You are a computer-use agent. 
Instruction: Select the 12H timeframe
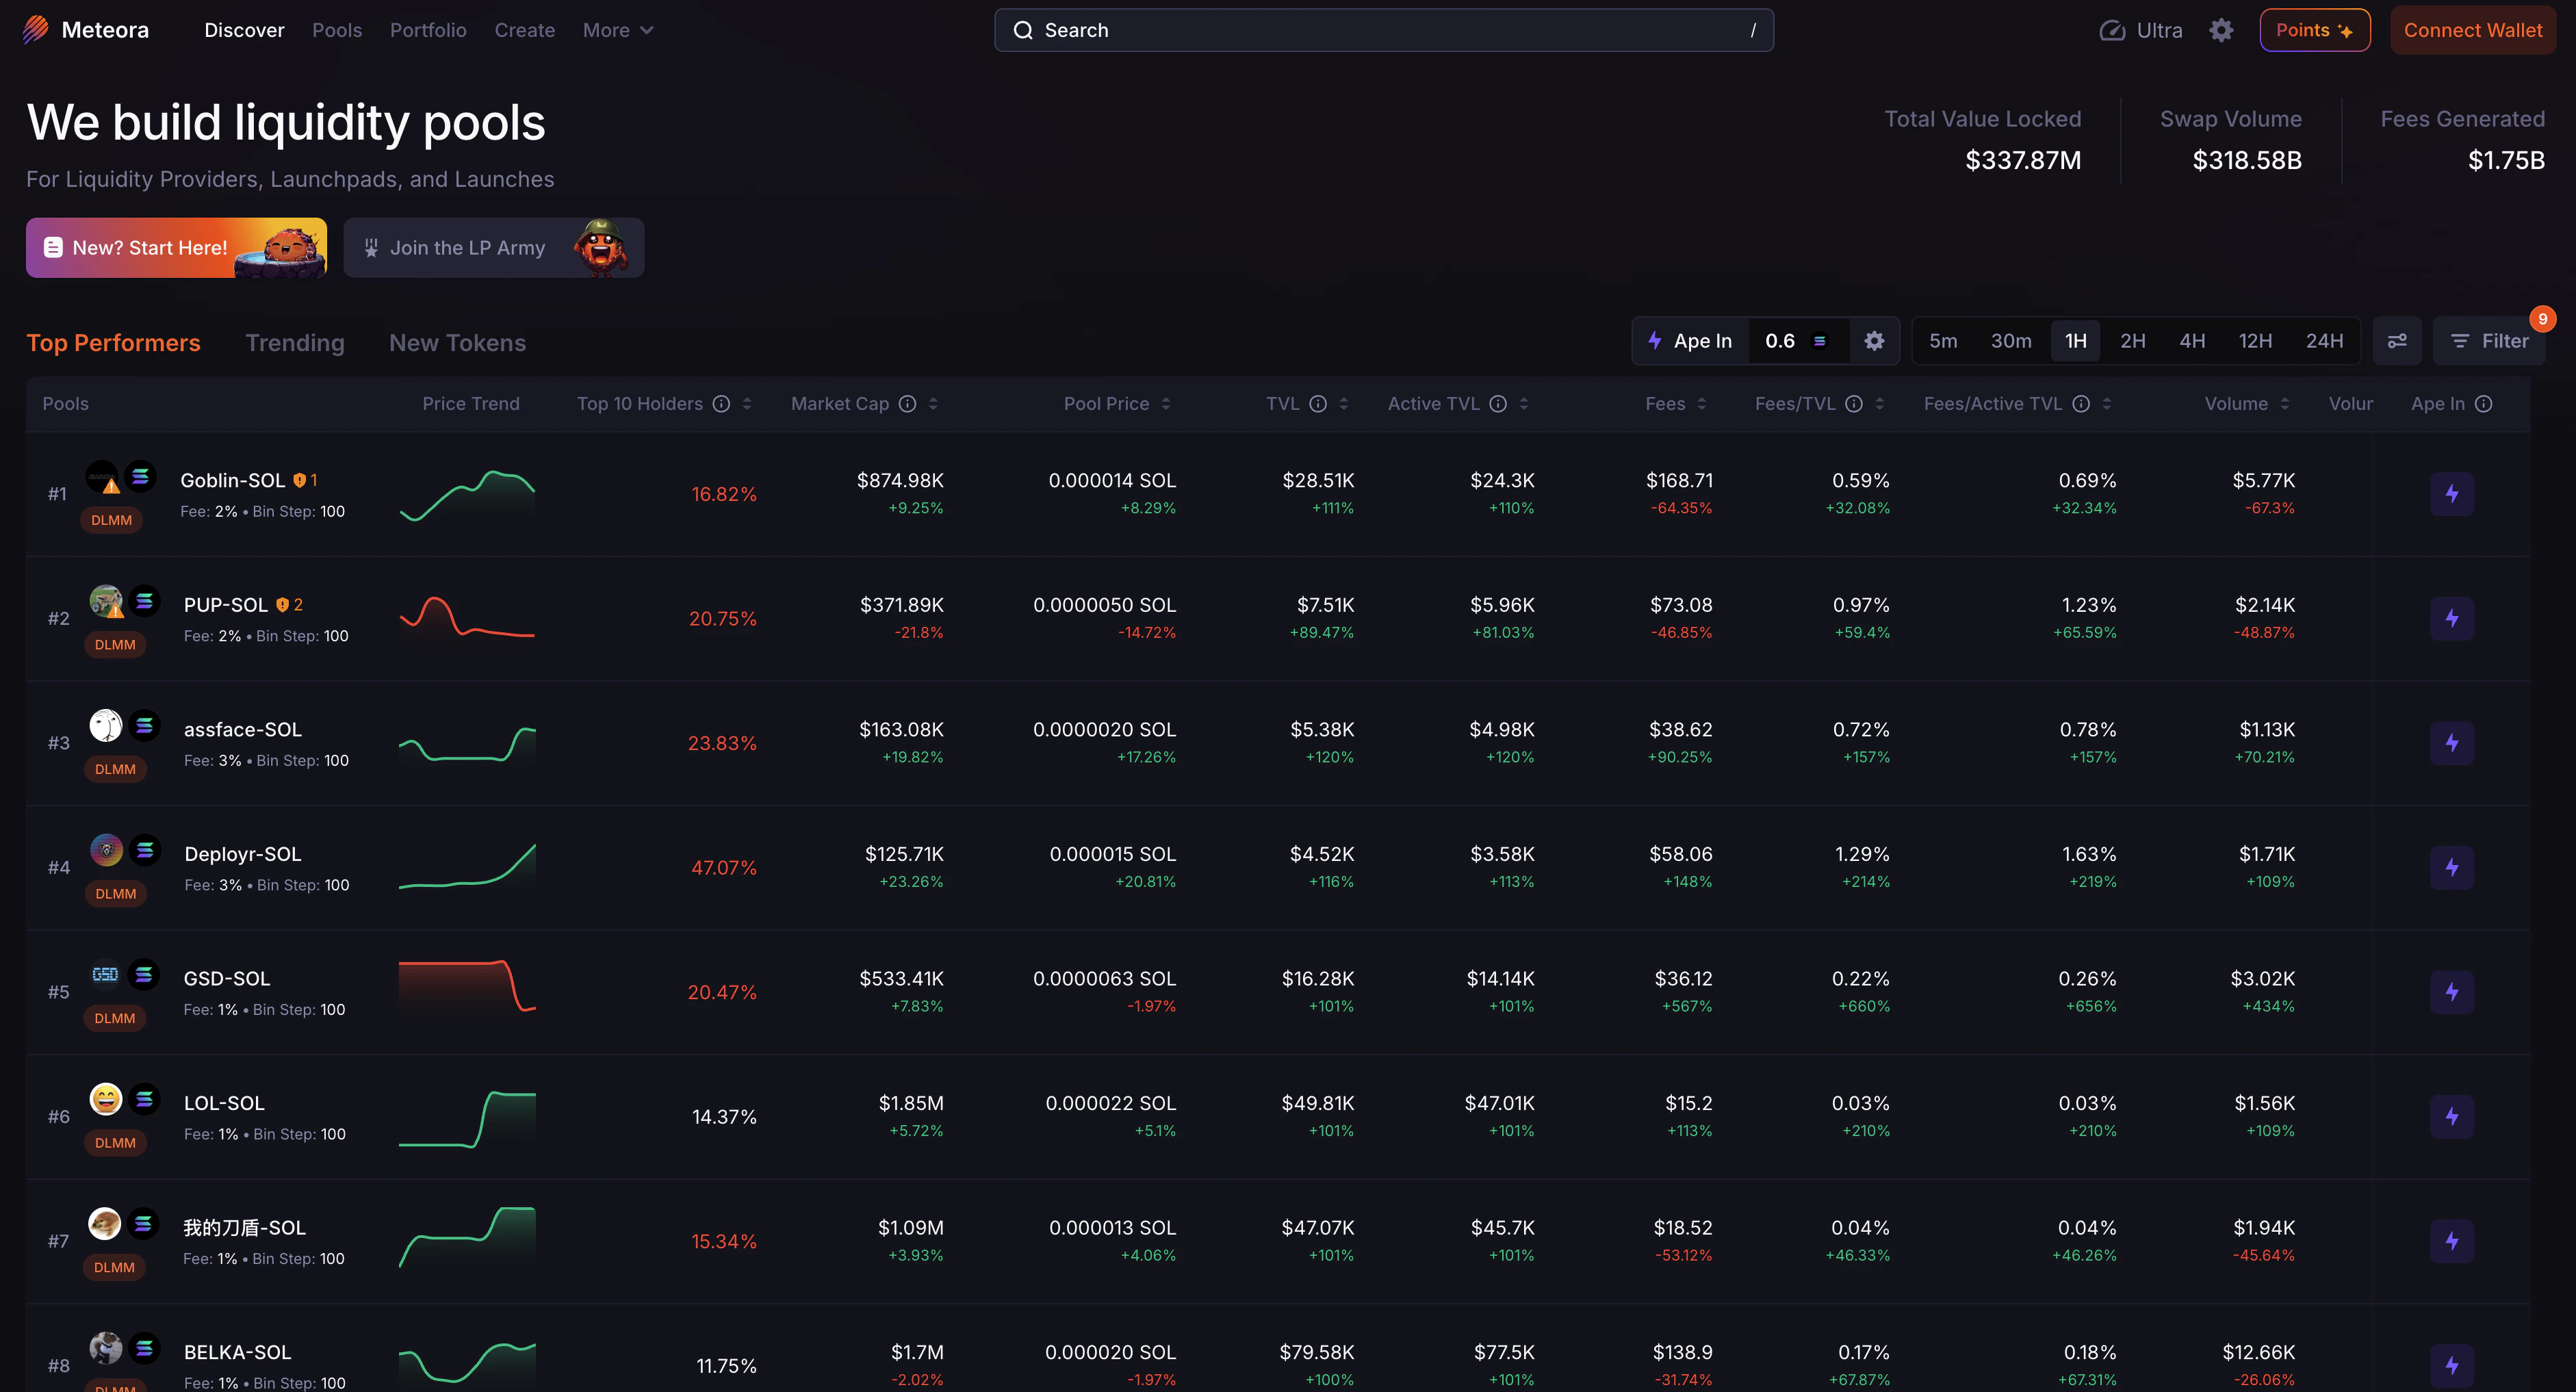[2255, 341]
